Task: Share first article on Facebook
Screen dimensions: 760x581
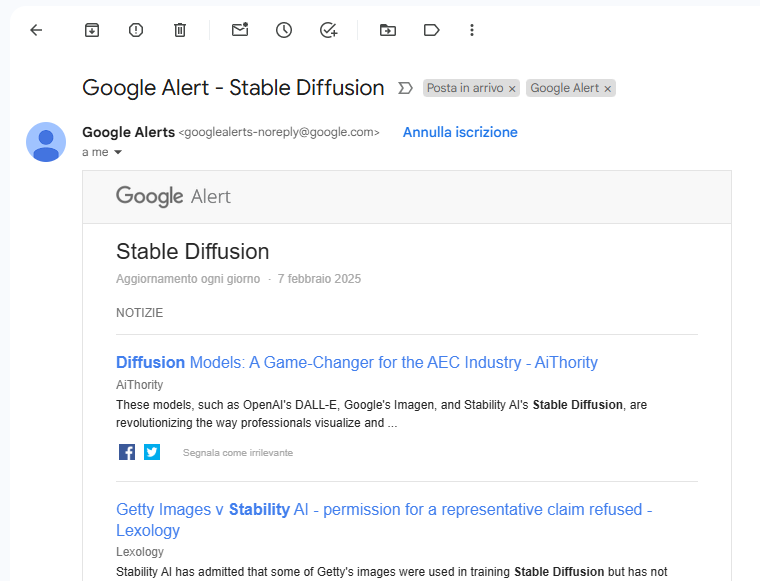Action: click(127, 452)
